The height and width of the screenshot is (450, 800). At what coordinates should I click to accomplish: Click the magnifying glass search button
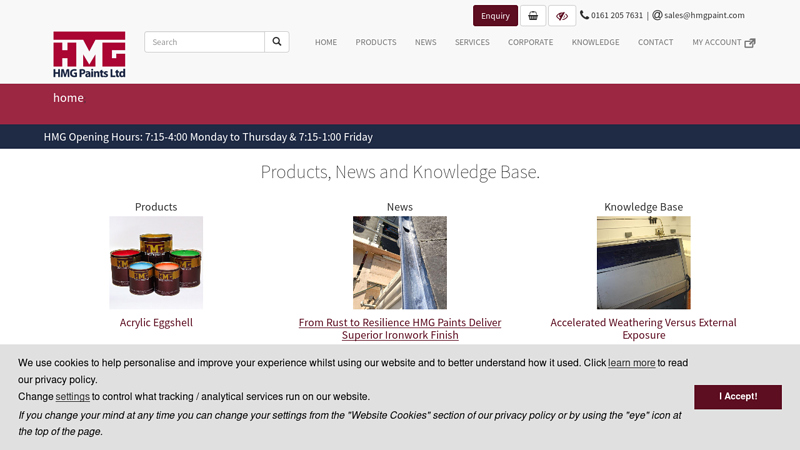[x=277, y=42]
